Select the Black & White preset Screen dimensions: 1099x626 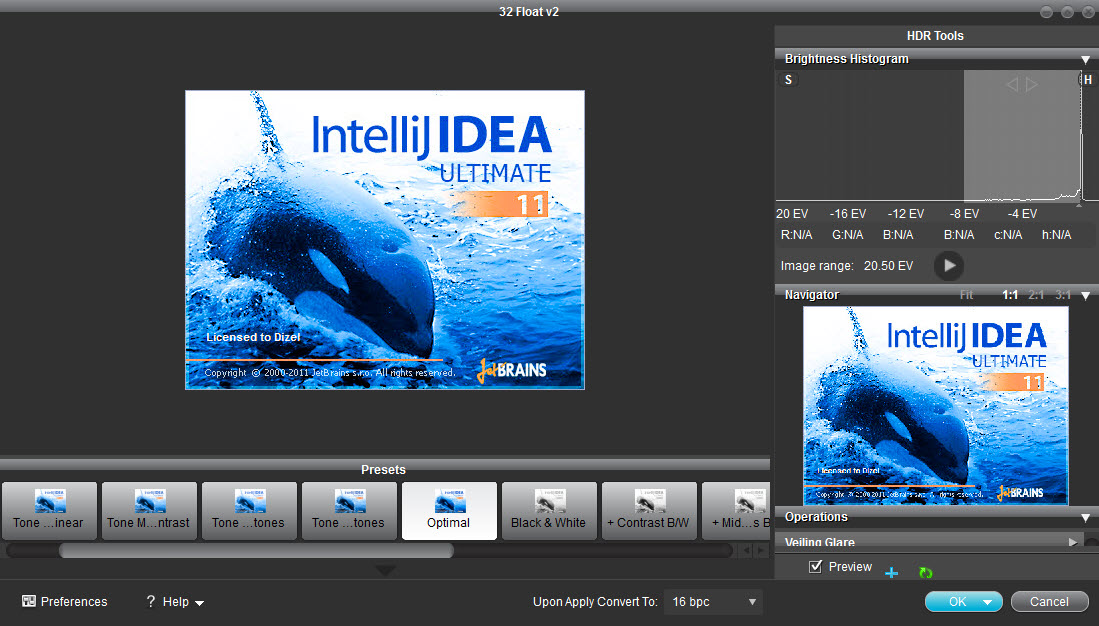pyautogui.click(x=549, y=510)
